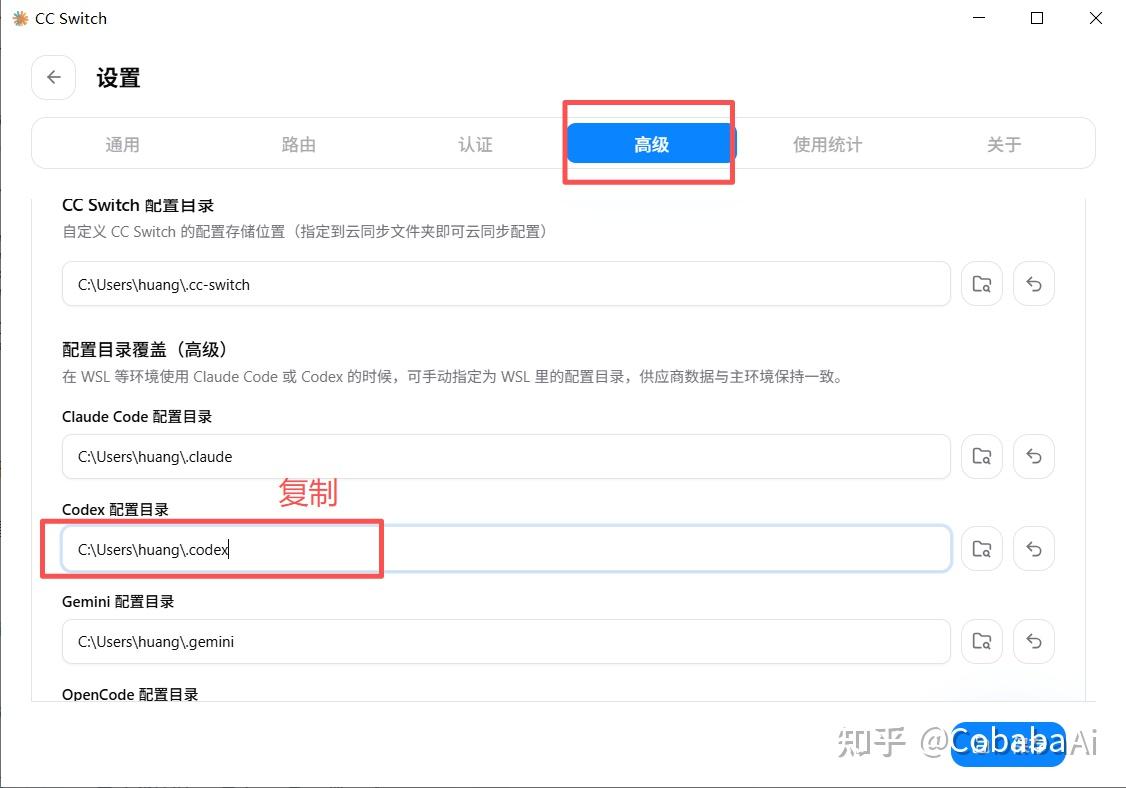Reset Gemini config directory path

(1033, 641)
